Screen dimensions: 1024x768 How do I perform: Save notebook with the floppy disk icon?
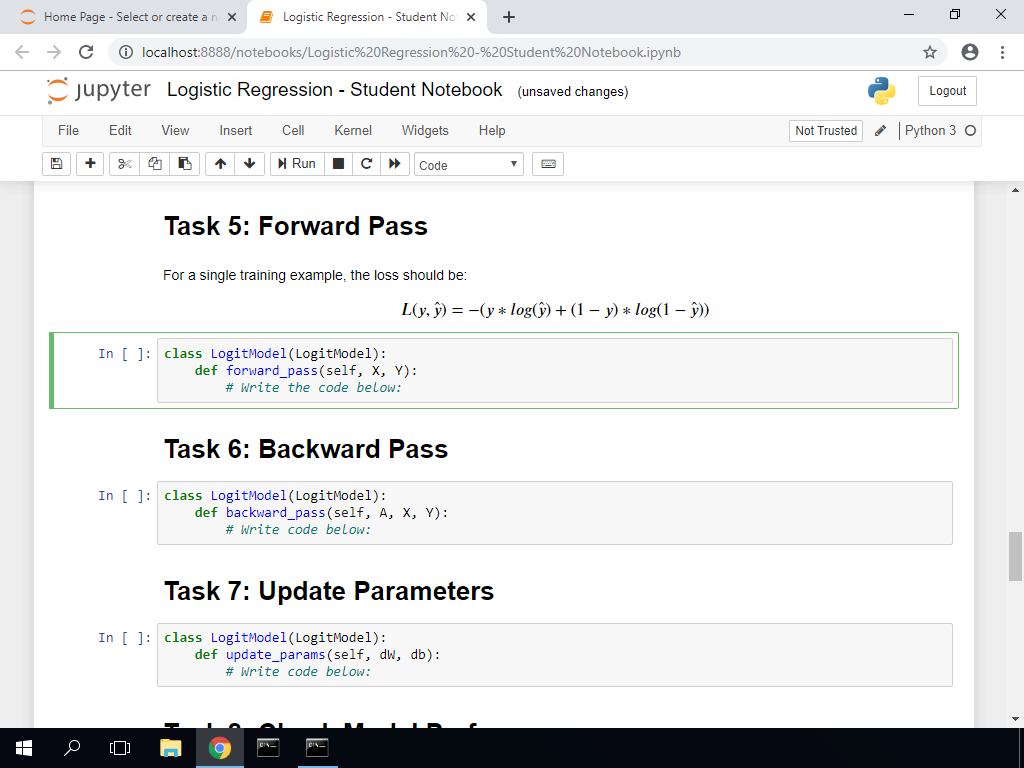[56, 164]
